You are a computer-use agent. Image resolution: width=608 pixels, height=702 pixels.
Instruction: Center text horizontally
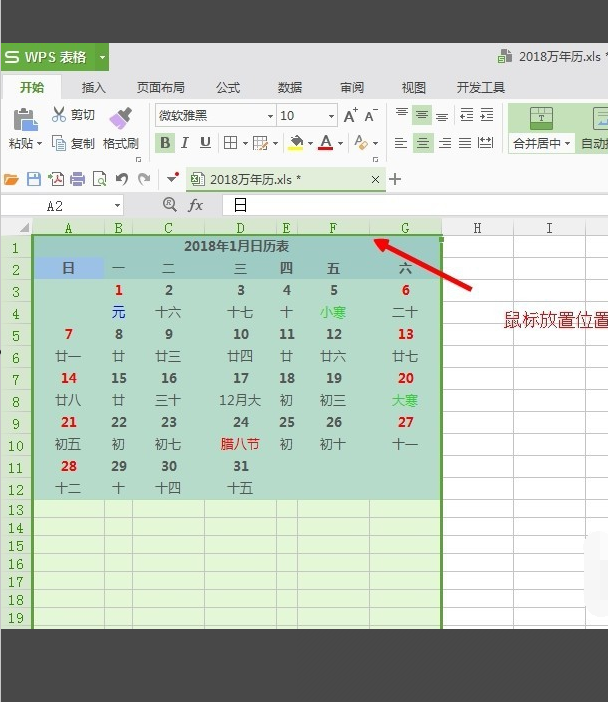(x=423, y=143)
